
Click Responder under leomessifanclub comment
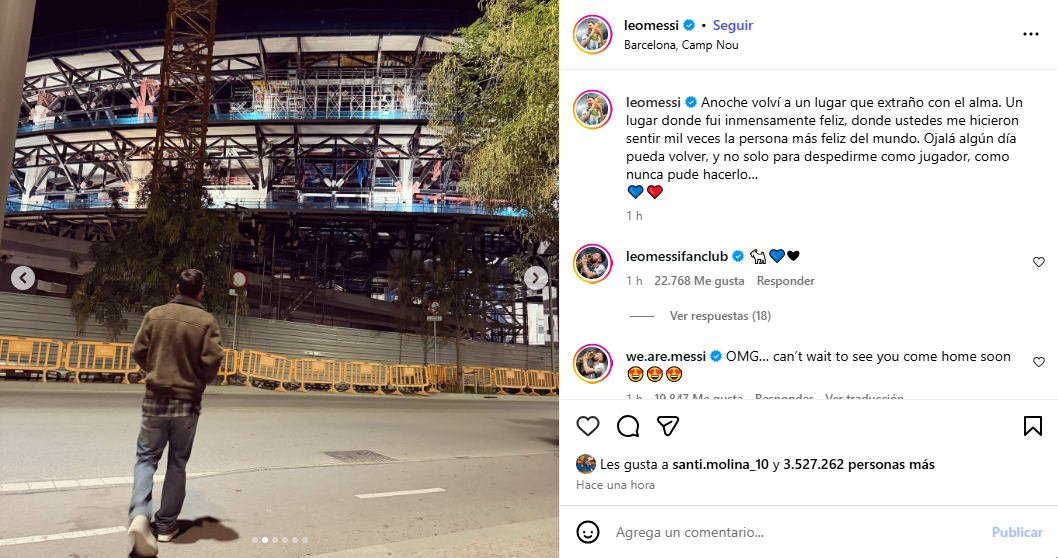[x=785, y=281]
